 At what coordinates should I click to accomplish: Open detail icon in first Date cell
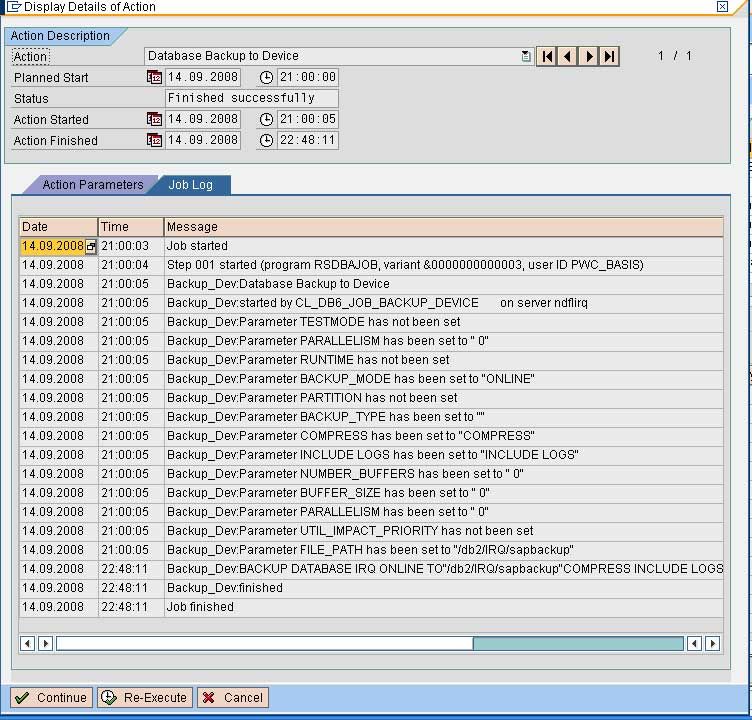[91, 247]
